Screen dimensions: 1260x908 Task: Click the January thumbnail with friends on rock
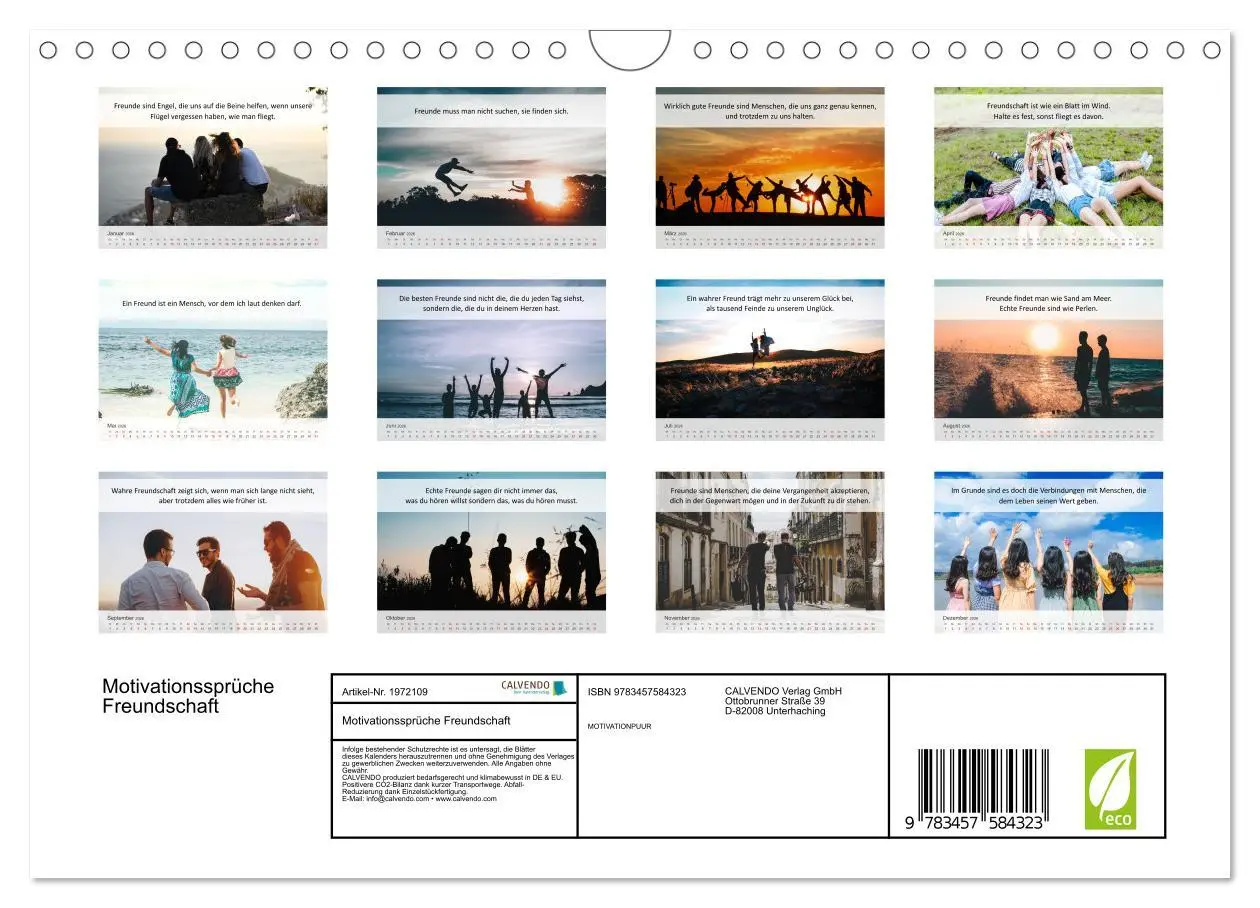coord(212,167)
